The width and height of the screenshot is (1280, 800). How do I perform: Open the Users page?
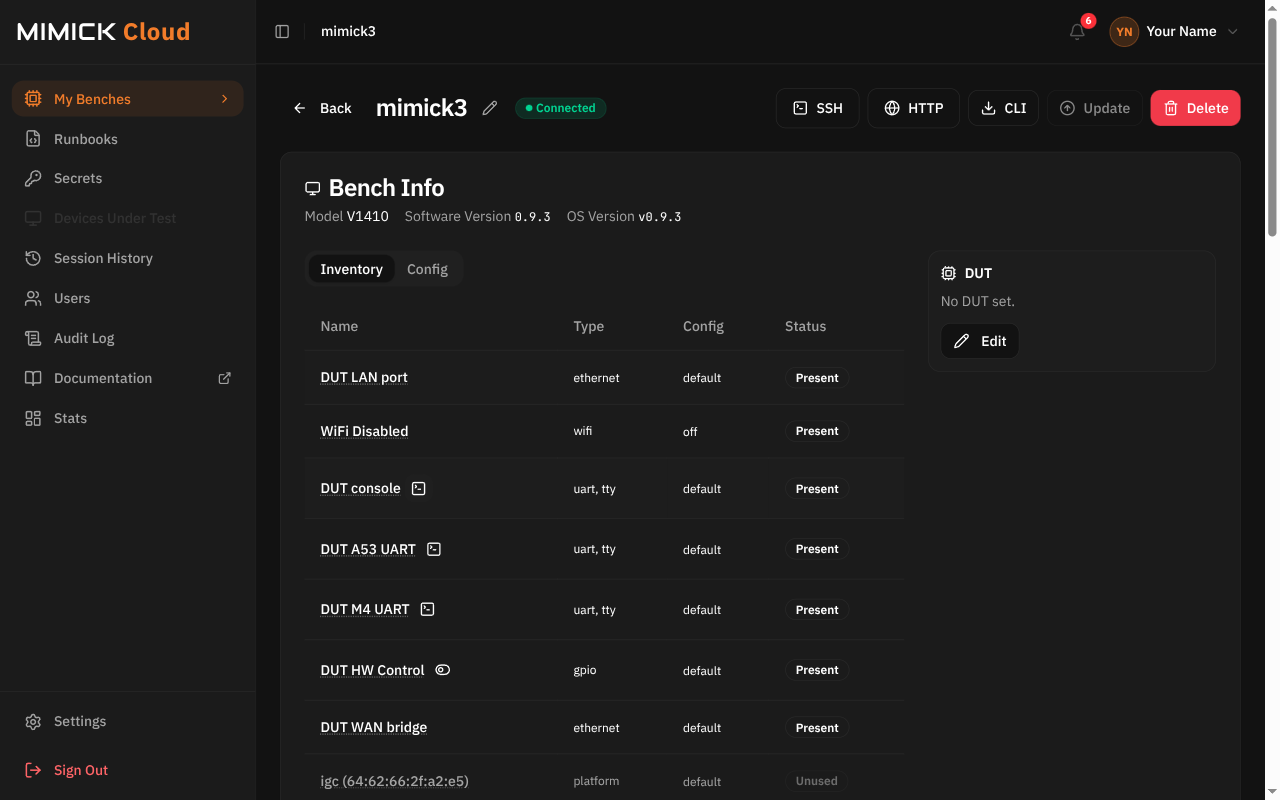(128, 298)
